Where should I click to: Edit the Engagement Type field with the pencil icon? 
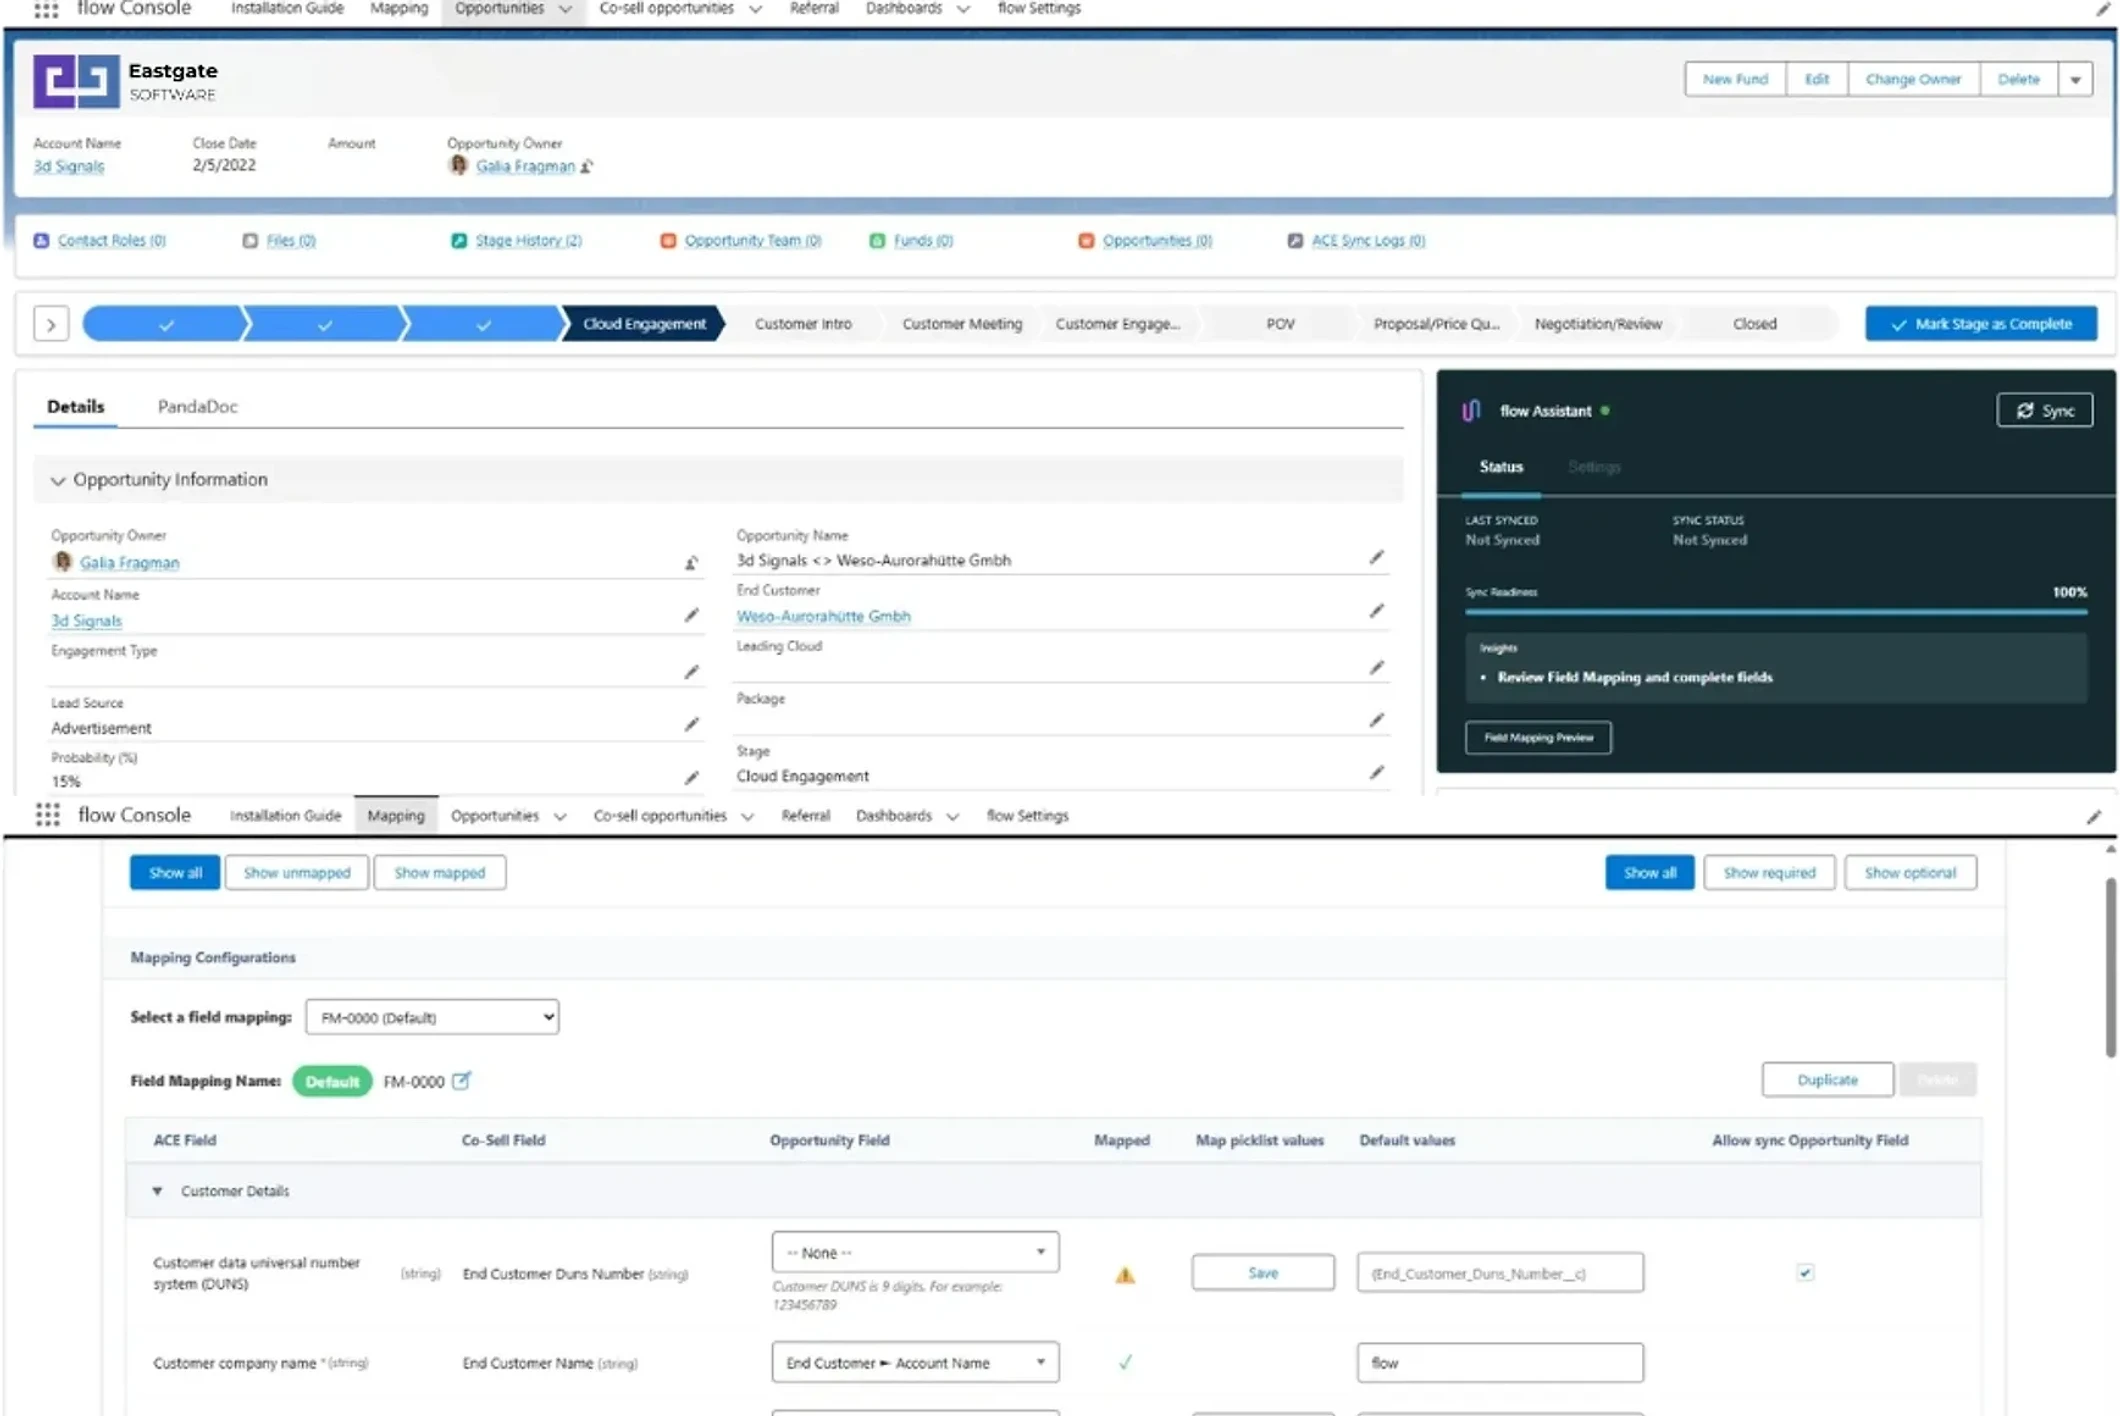coord(691,672)
